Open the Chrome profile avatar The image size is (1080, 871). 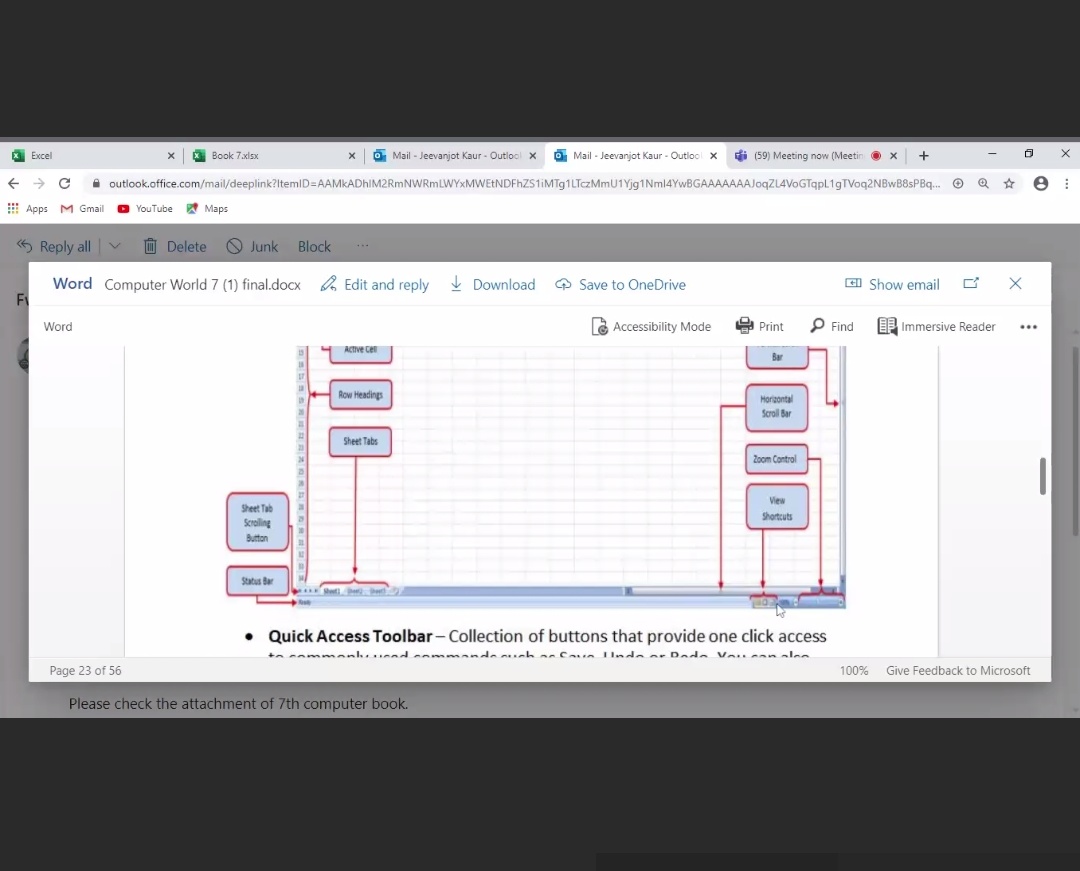(1041, 183)
